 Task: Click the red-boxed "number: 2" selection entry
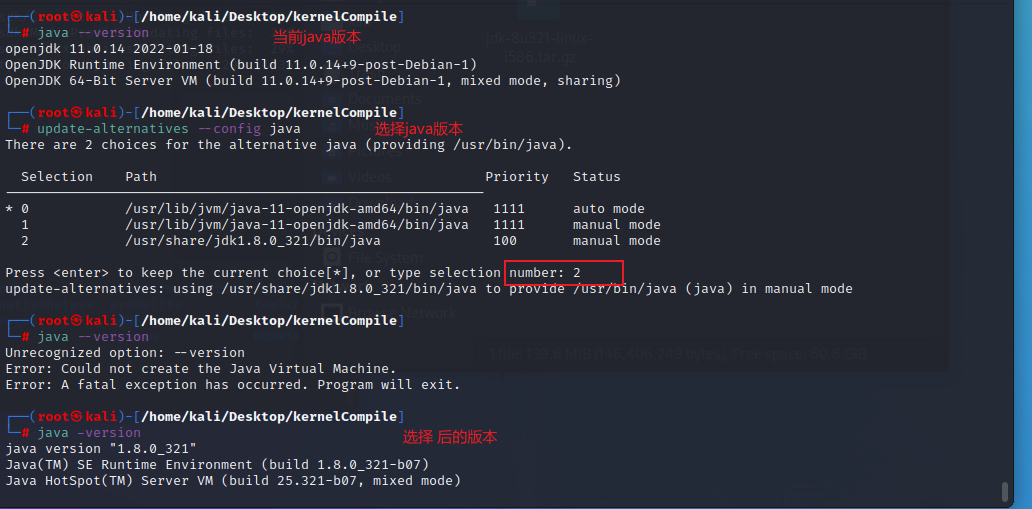click(565, 273)
